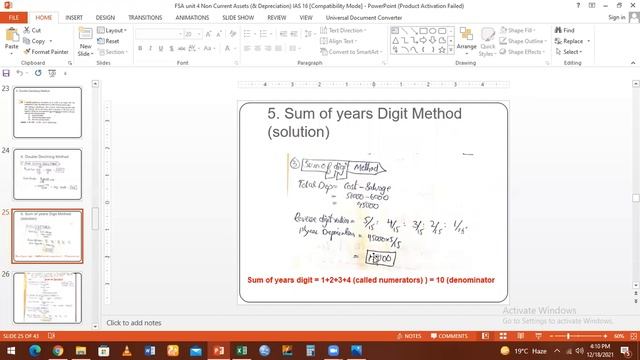Undo the last action

[x=19, y=73]
